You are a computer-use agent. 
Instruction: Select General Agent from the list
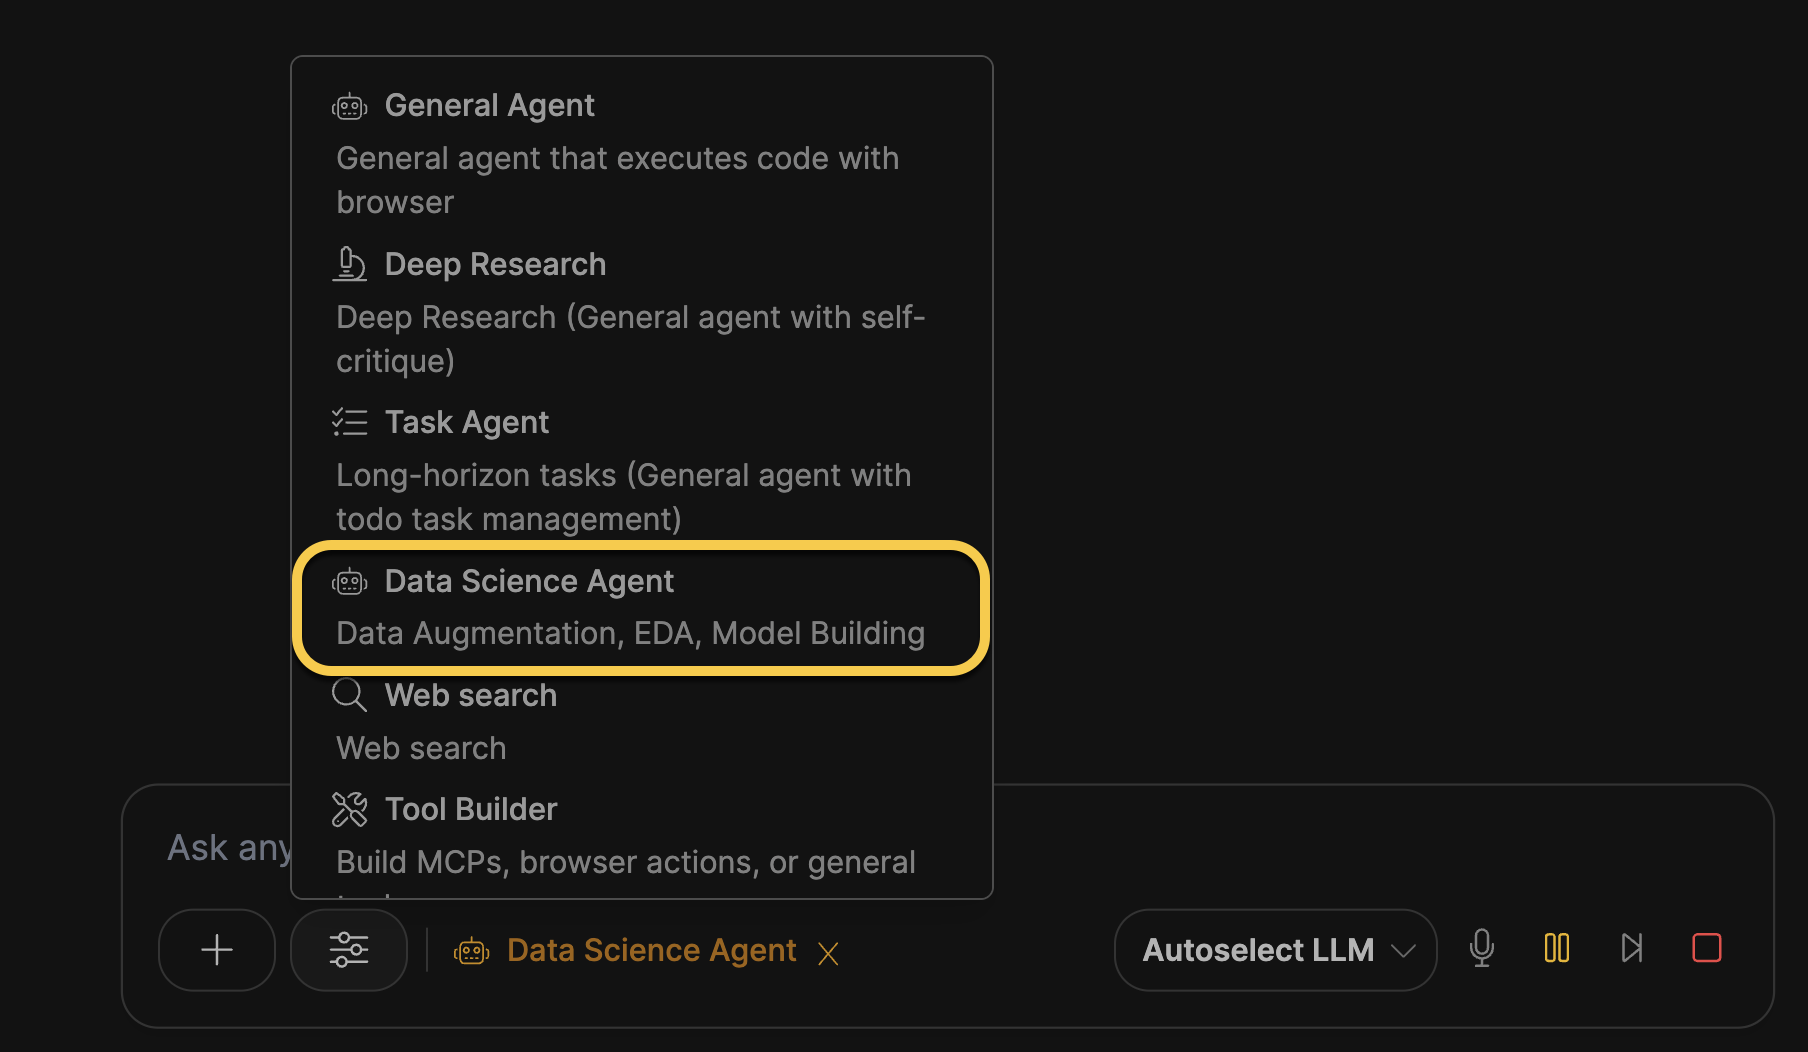click(490, 106)
